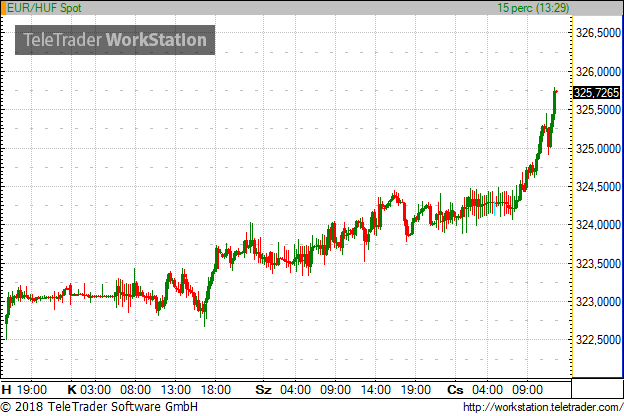624x416 pixels.
Task: Click the 326,5000 price axis label
Action: pyautogui.click(x=598, y=33)
